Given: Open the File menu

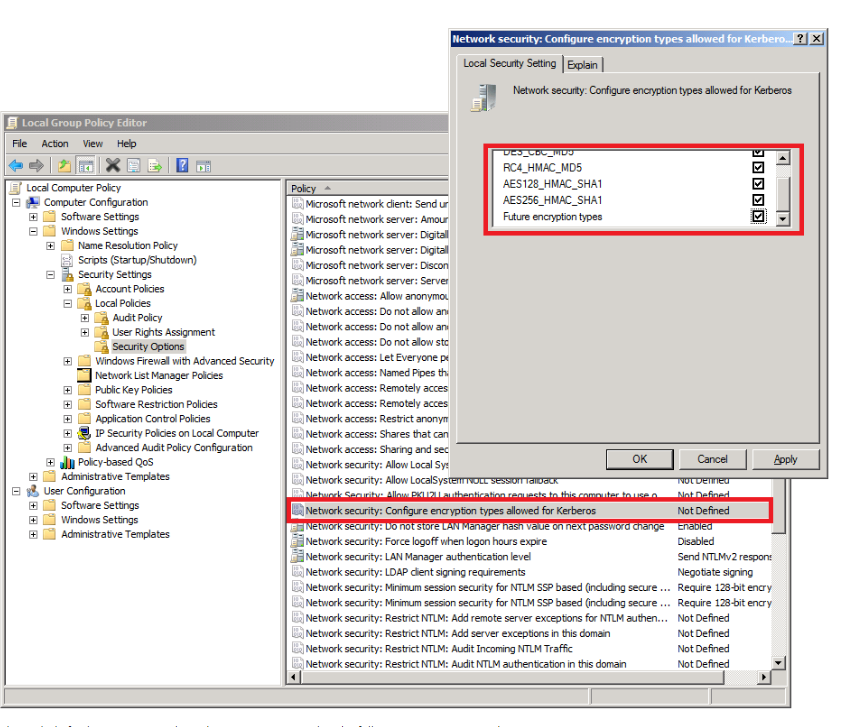Looking at the screenshot, I should [x=20, y=144].
